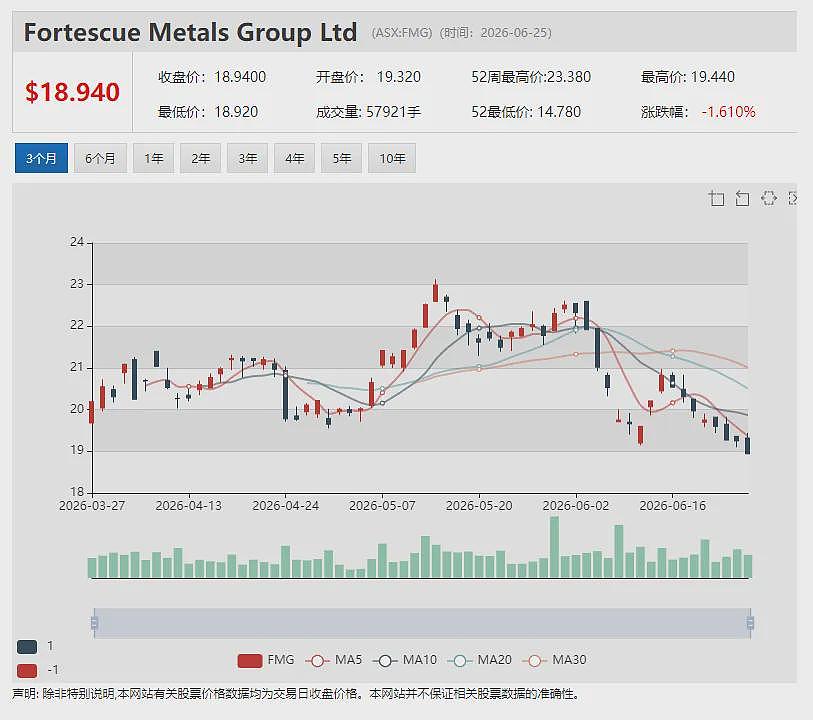Click the partially visible save-image toolbox icon
Viewport: 813px width, 720px height.
pos(792,198)
